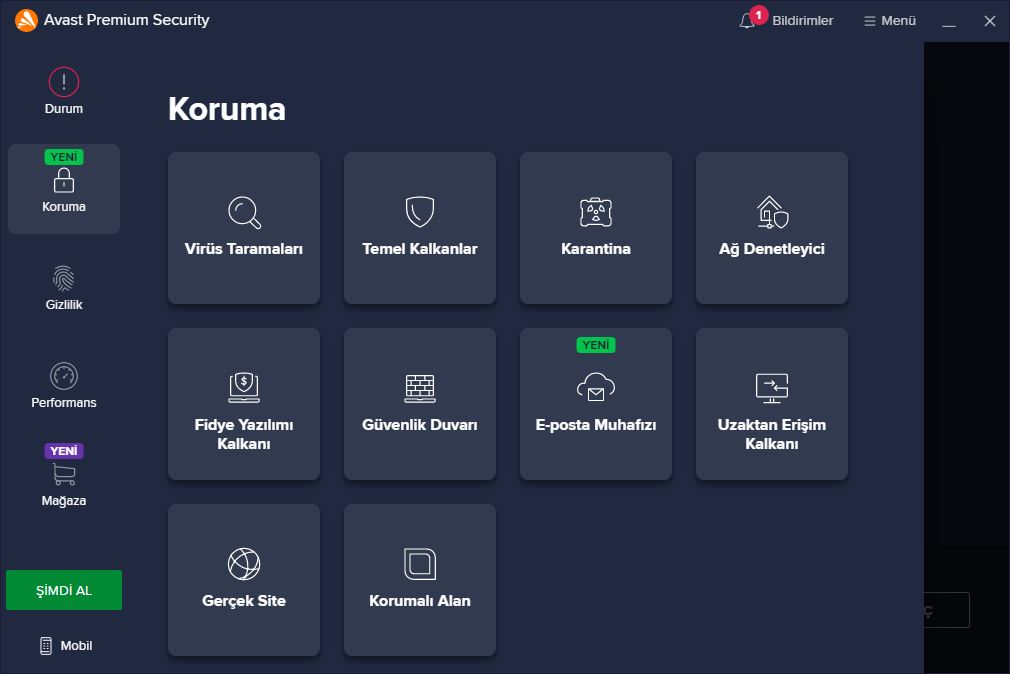The height and width of the screenshot is (674, 1010).
Task: Click the Avast logo in title bar
Action: point(26,20)
